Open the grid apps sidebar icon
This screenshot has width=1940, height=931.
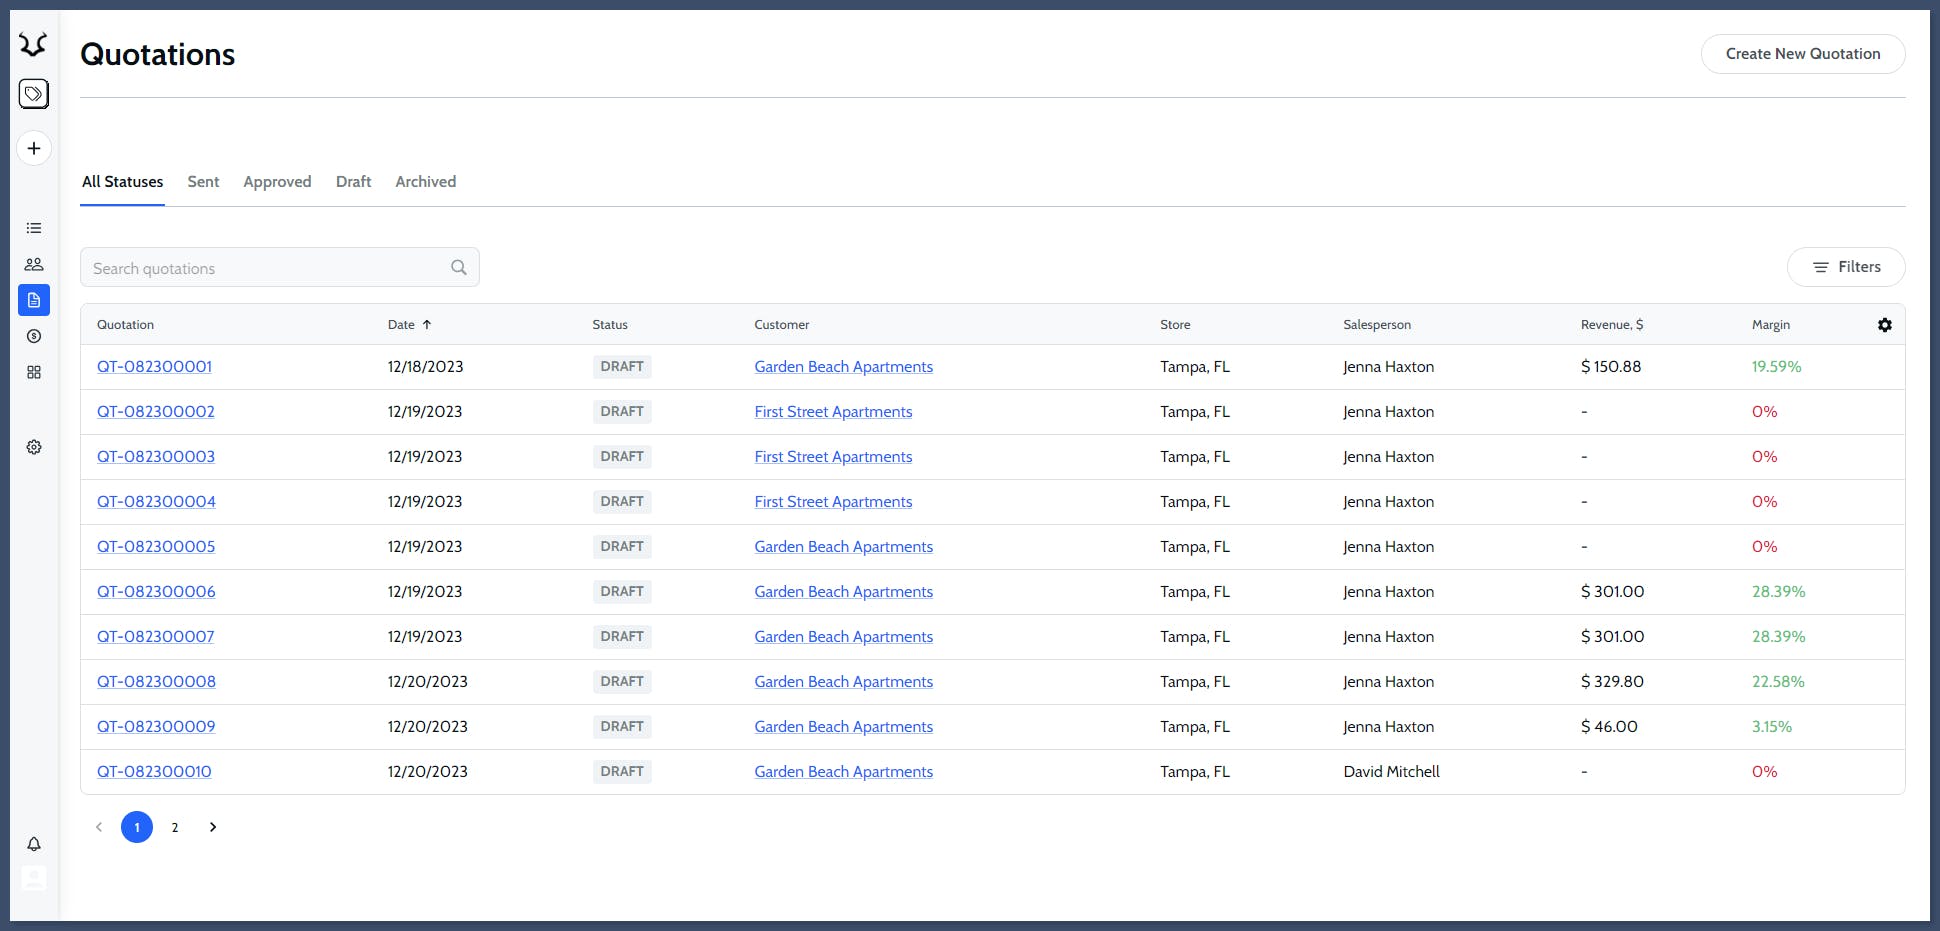(x=34, y=372)
